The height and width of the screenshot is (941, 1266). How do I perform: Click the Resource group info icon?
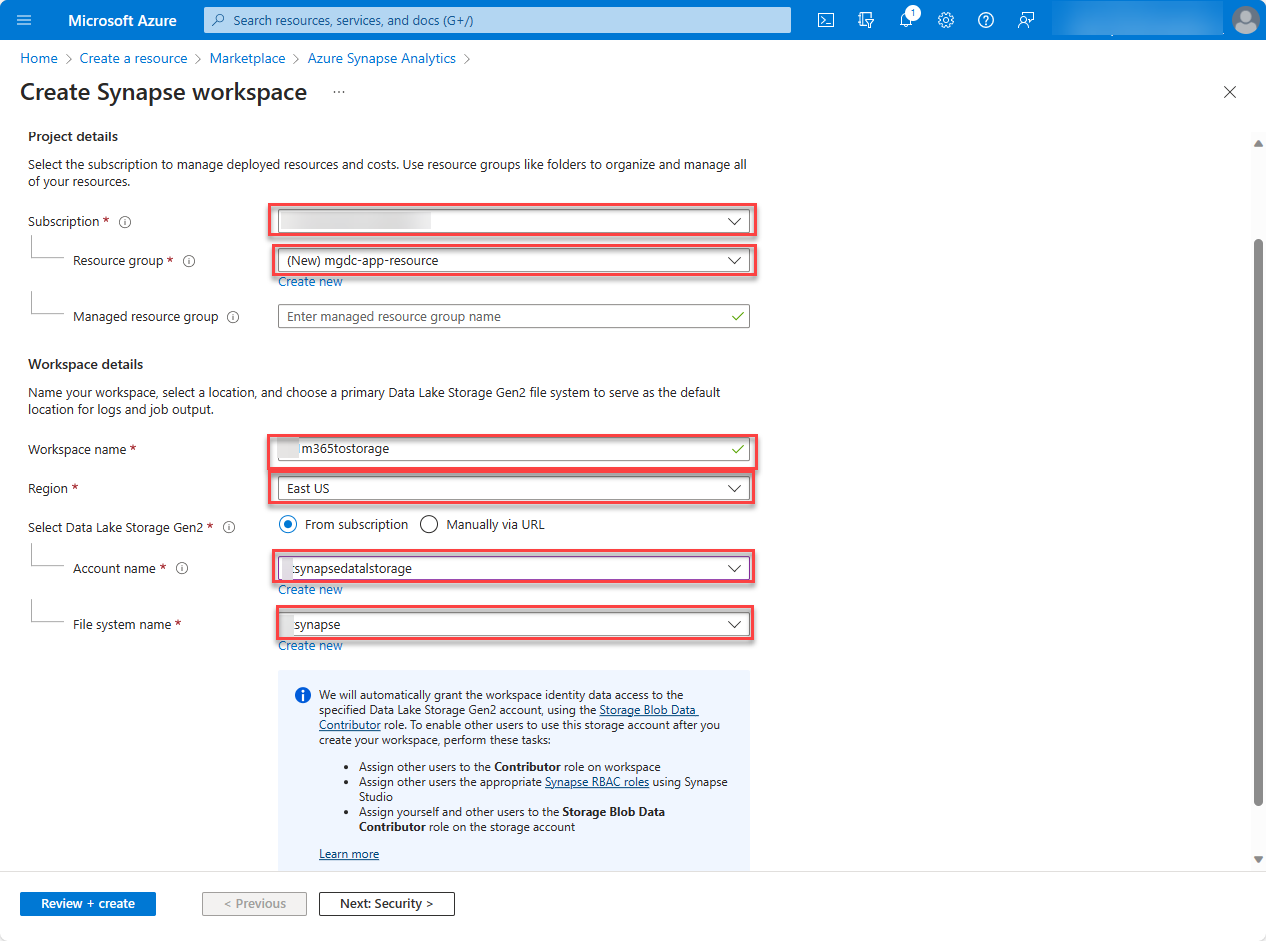tap(189, 261)
